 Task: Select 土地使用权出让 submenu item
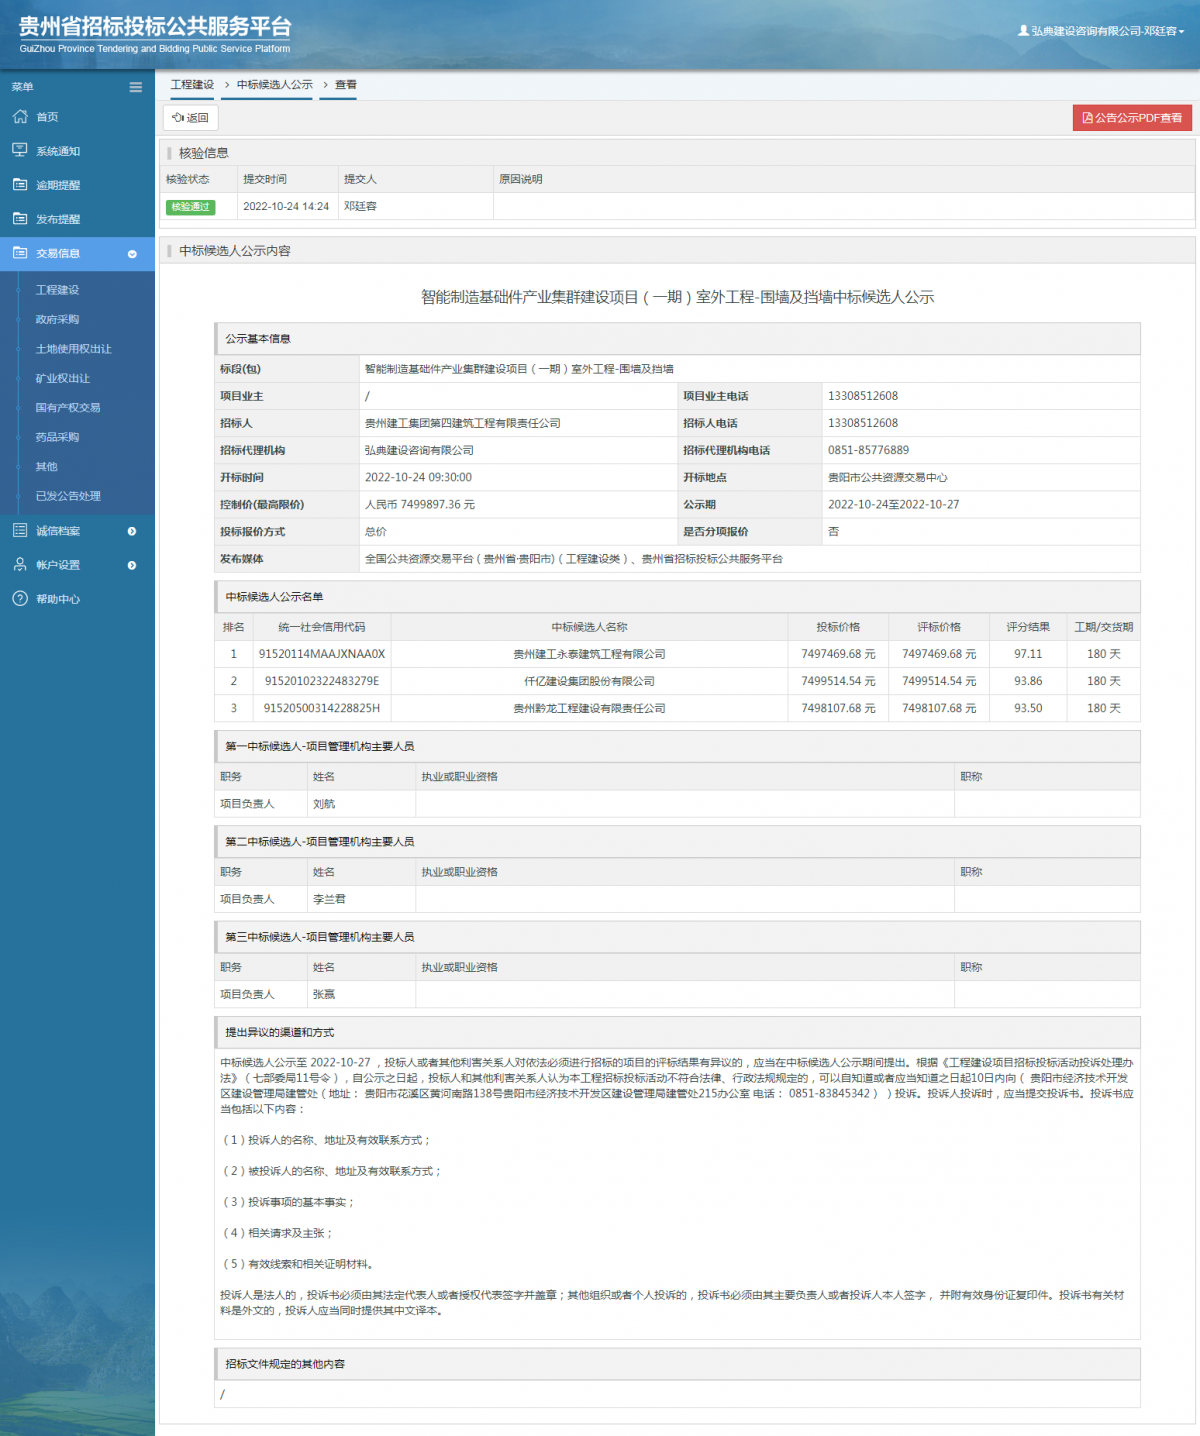click(73, 349)
